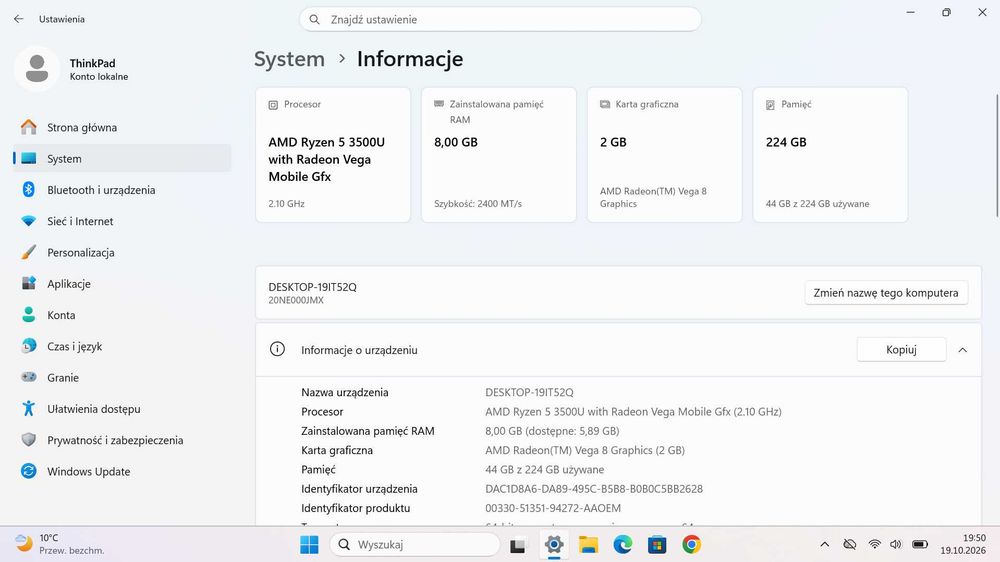This screenshot has height=562, width=1000.
Task: Go back with the arrow button
Action: 18,19
